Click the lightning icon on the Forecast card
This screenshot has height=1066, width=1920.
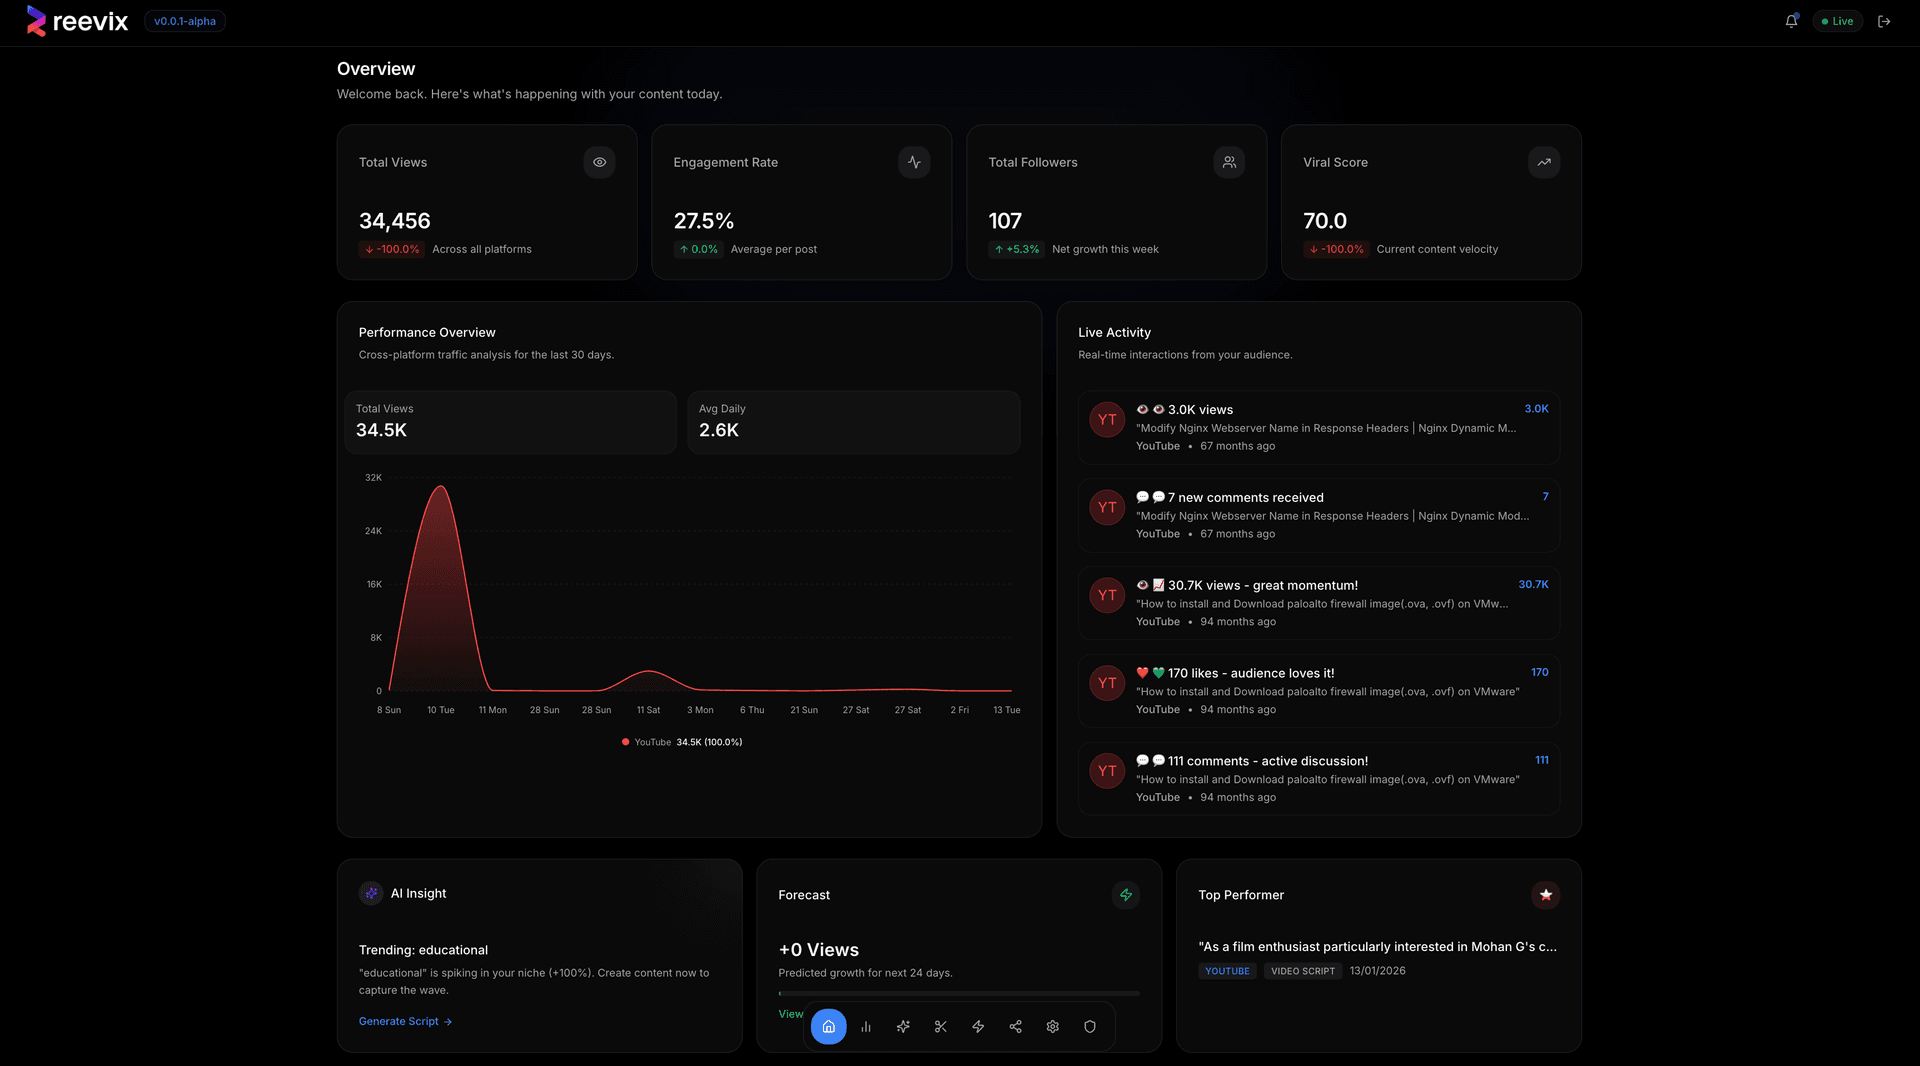pyautogui.click(x=1125, y=895)
